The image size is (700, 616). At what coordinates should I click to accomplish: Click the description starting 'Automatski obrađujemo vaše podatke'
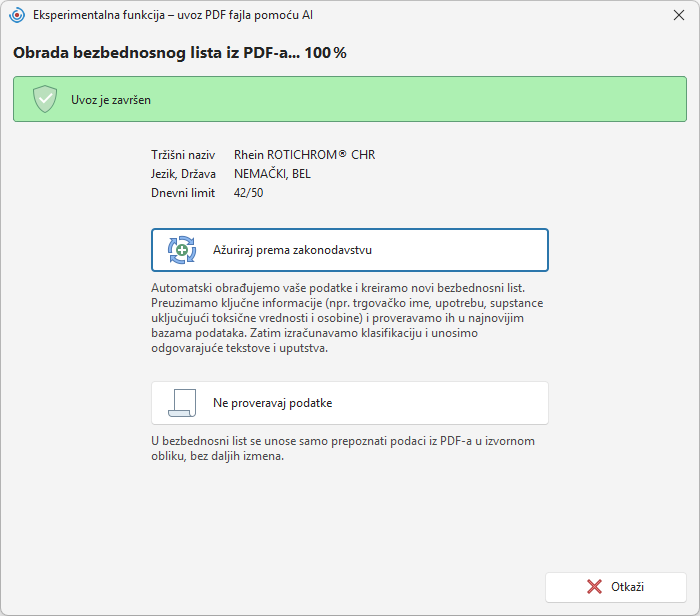[347, 318]
